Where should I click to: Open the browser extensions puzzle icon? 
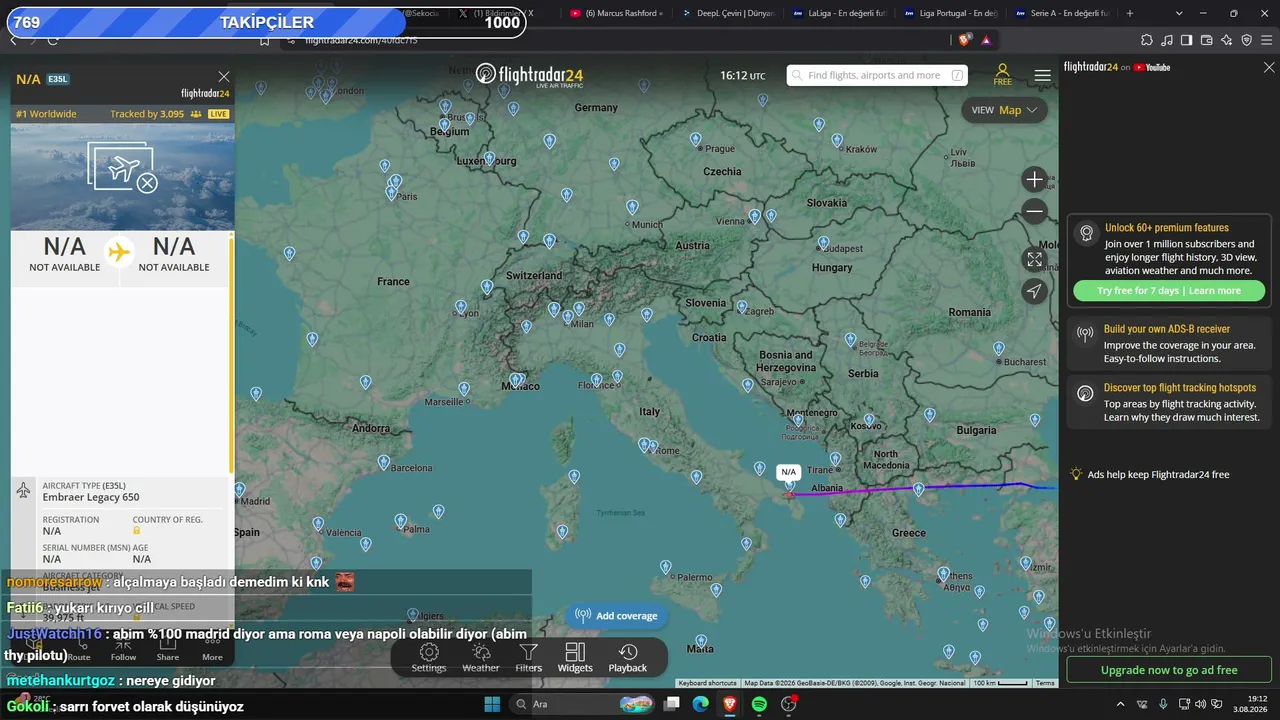pos(1147,40)
